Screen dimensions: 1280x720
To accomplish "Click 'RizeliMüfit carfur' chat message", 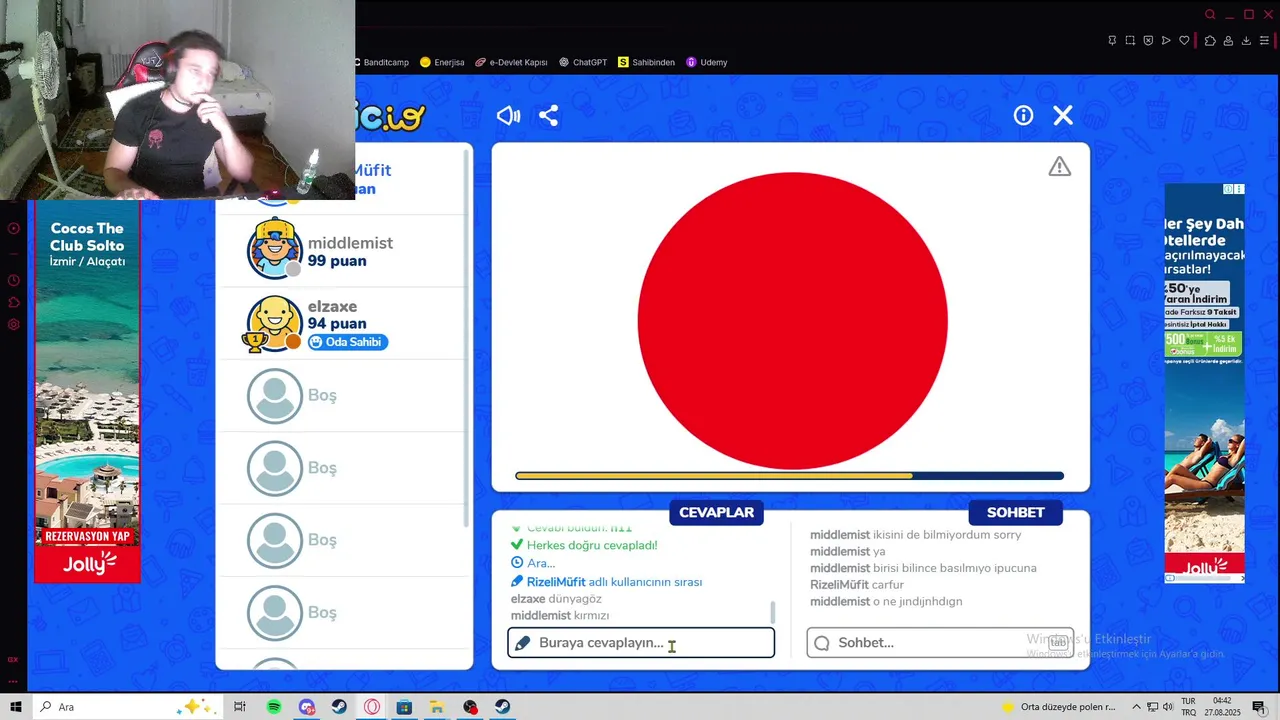I will (x=857, y=585).
